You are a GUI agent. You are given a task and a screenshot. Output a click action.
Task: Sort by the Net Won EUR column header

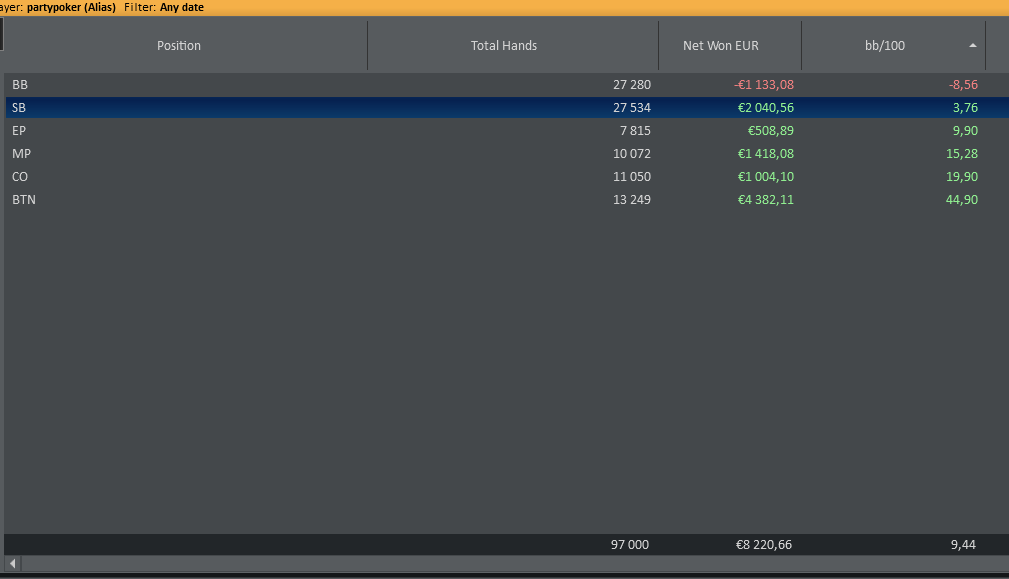[730, 46]
